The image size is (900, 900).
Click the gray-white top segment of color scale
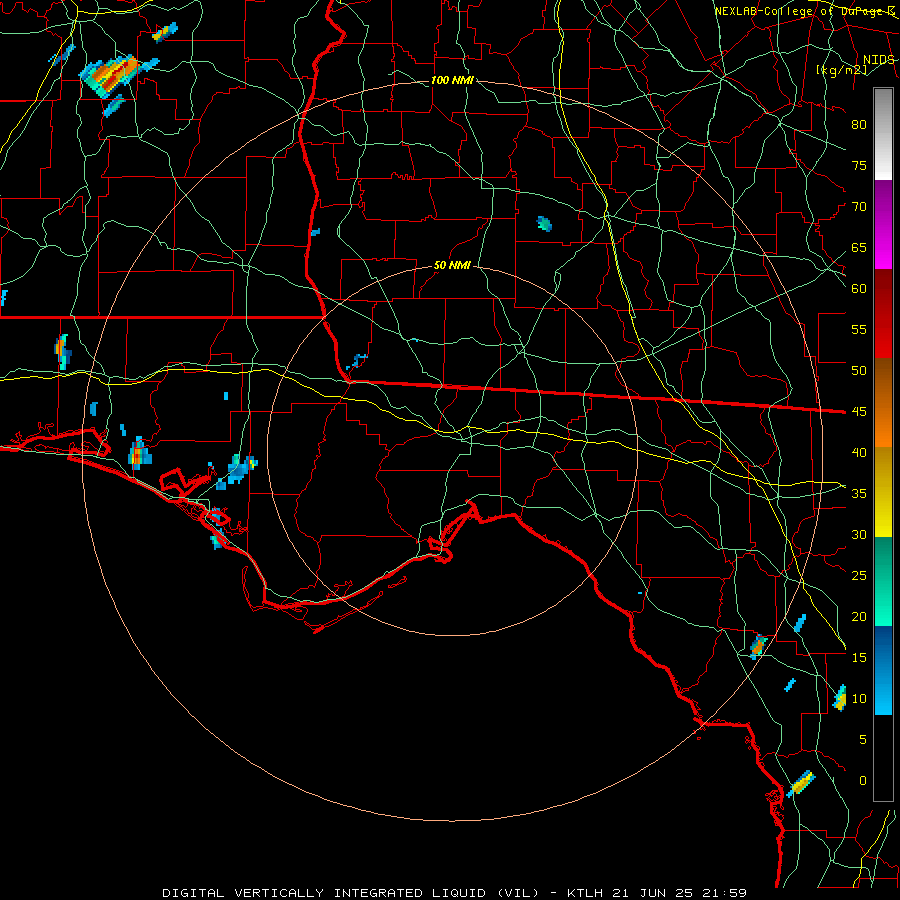883,134
